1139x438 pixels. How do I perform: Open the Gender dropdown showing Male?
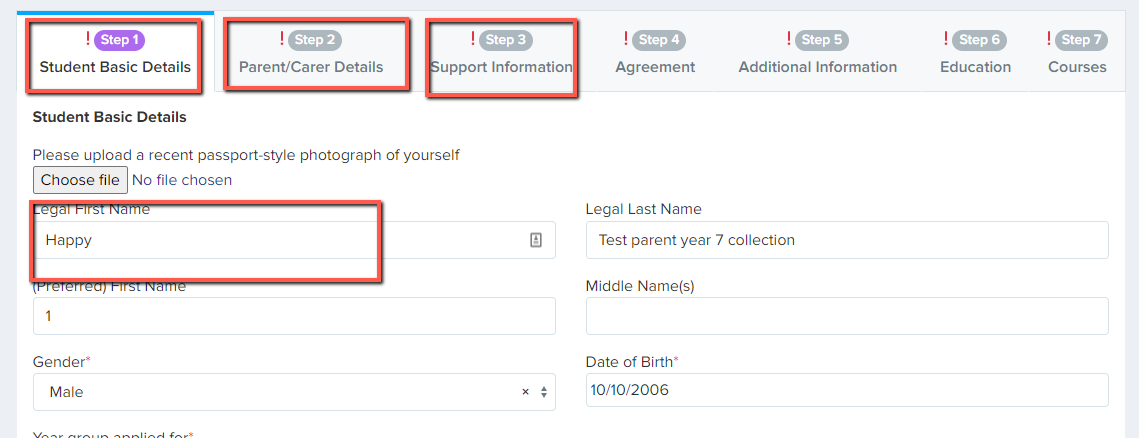(294, 392)
